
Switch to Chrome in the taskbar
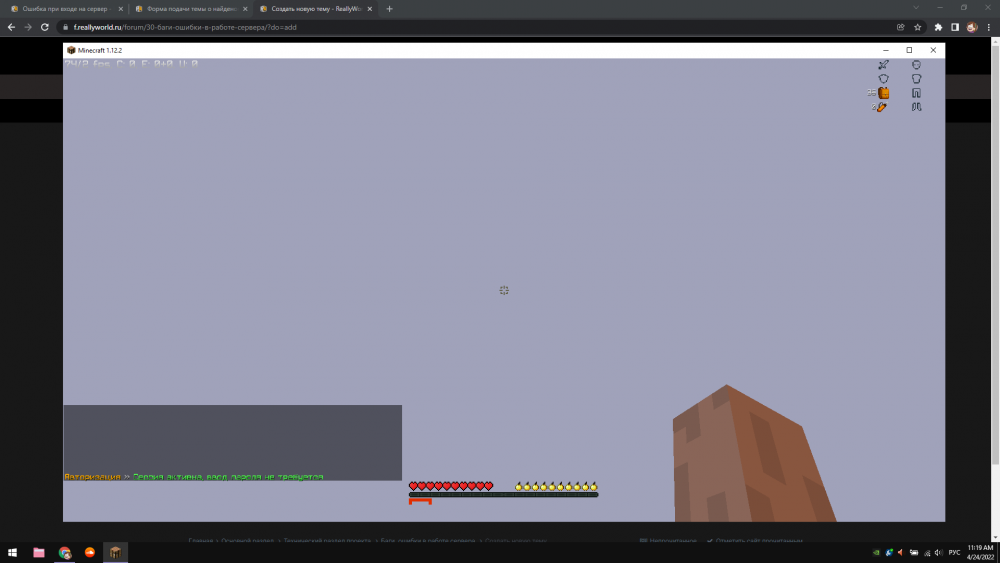[x=64, y=553]
